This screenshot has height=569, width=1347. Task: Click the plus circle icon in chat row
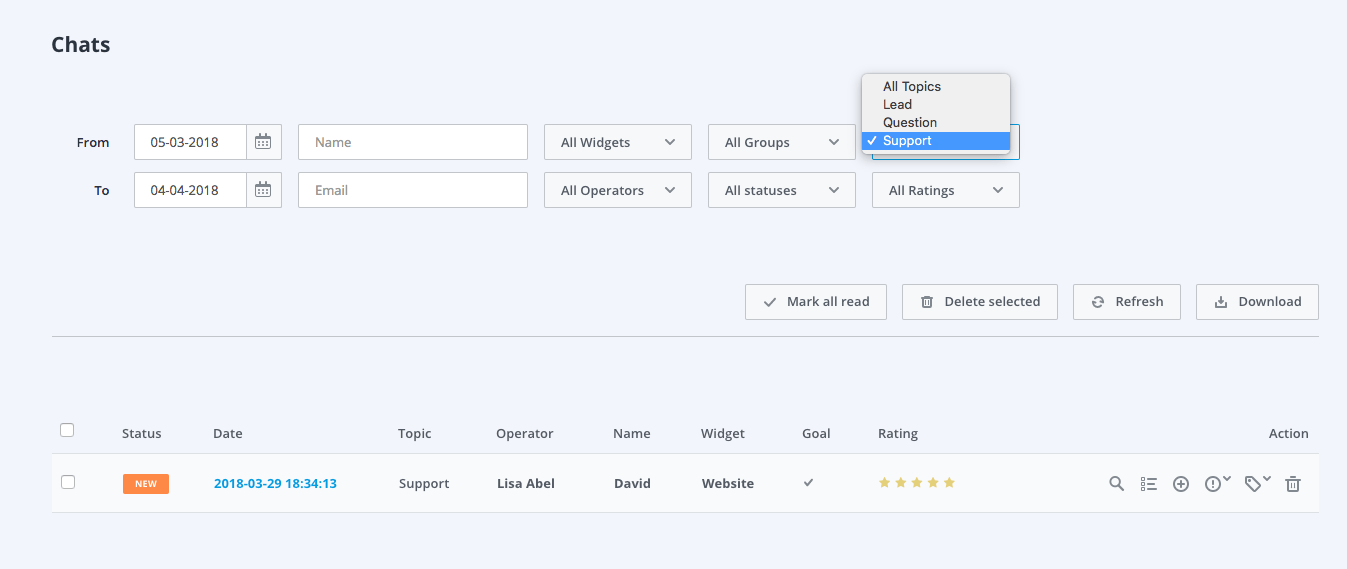[1181, 484]
